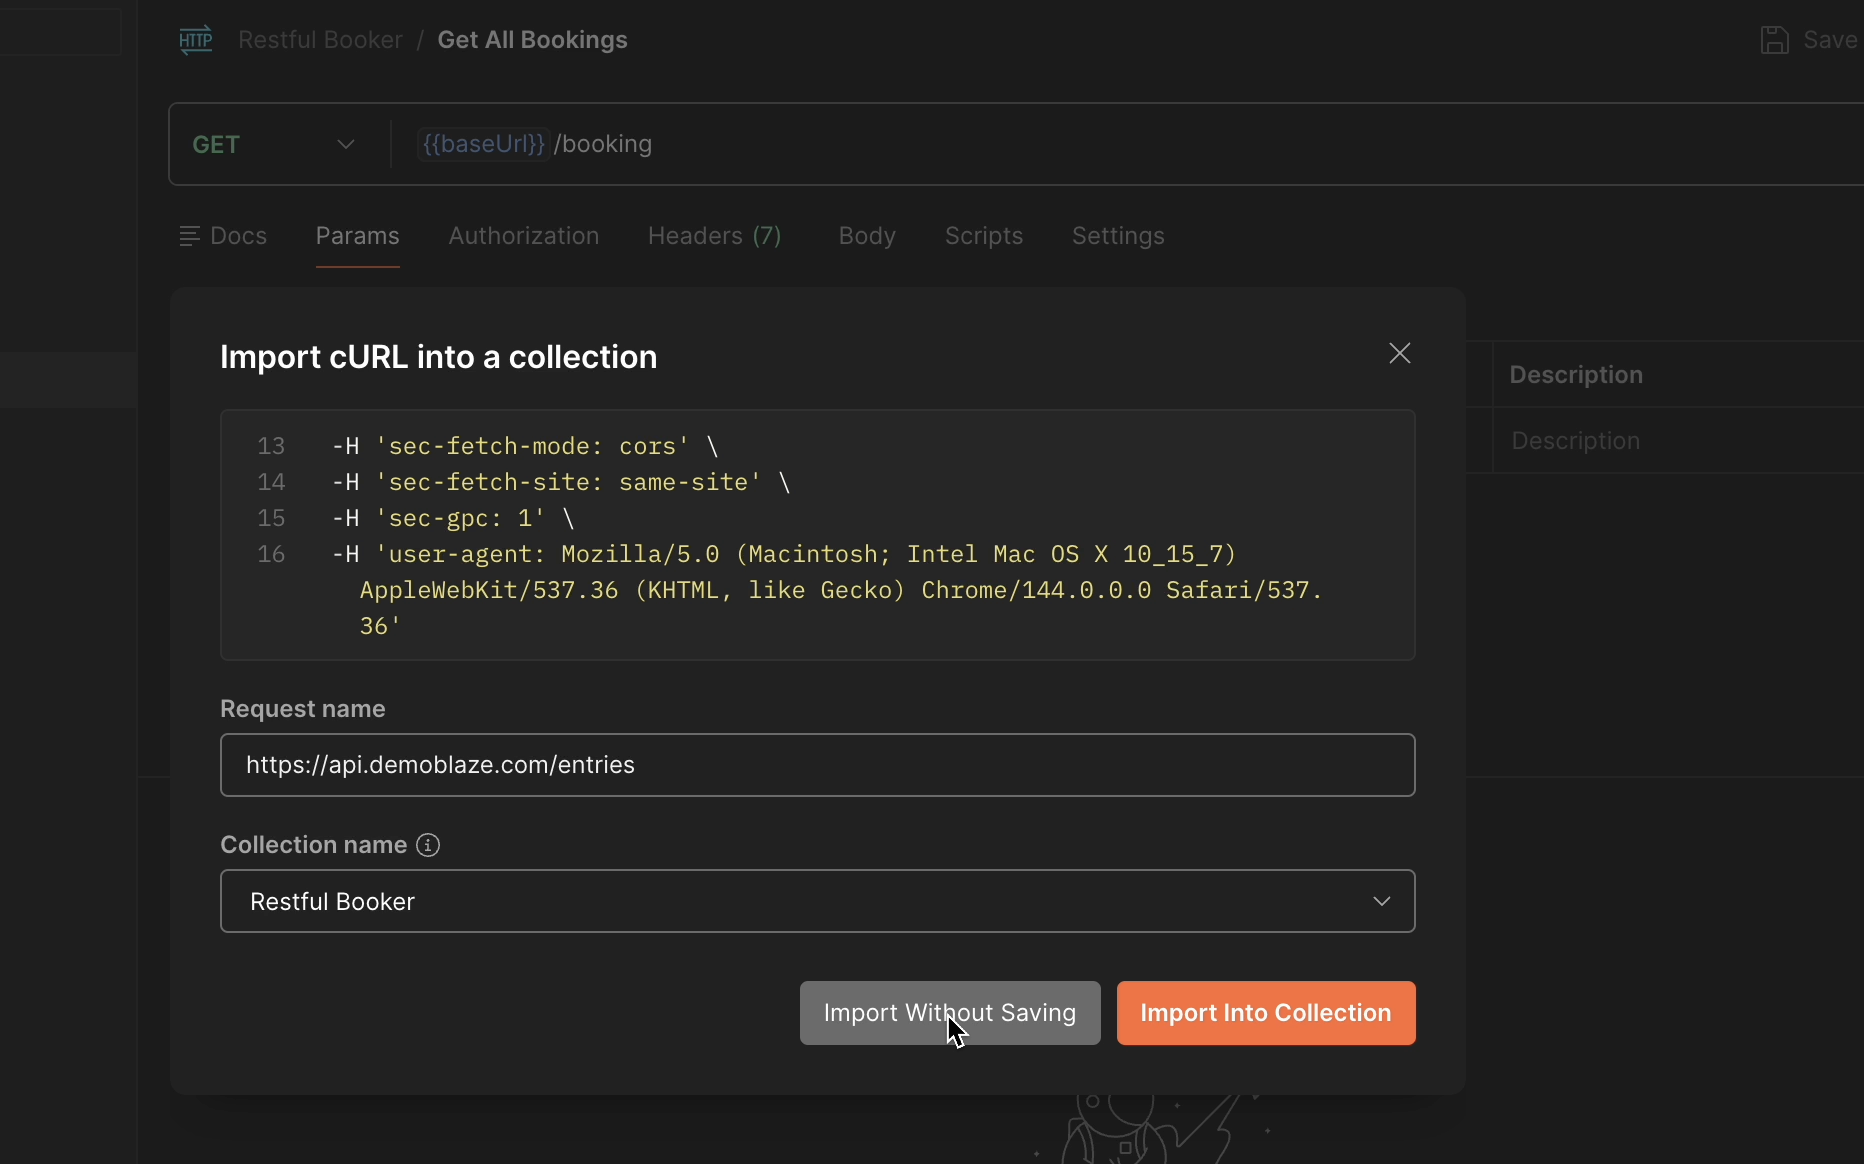Select the Params tab

click(x=357, y=236)
